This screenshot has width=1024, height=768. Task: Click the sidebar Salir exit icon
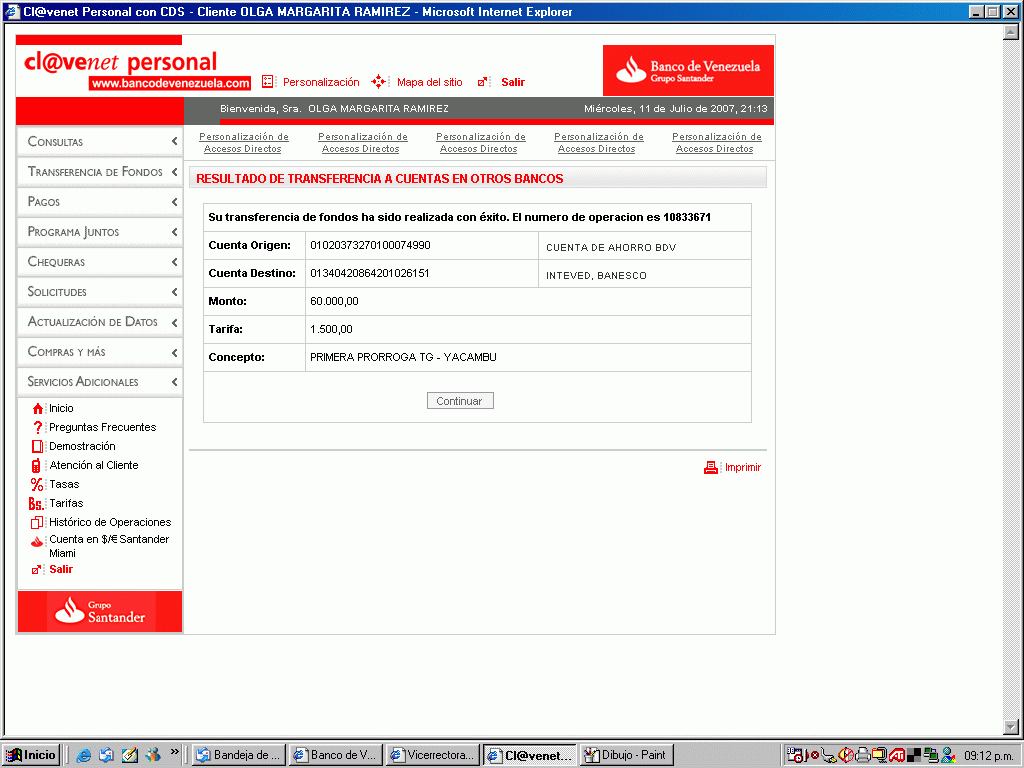click(x=37, y=569)
